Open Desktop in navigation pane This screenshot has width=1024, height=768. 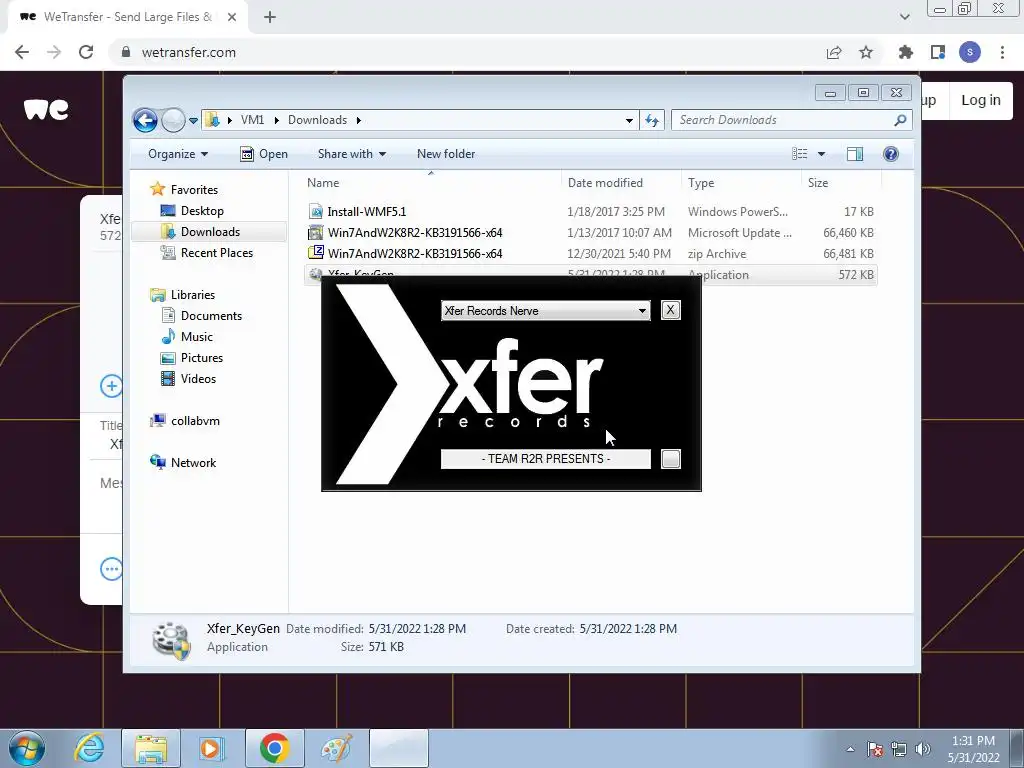[x=202, y=210]
